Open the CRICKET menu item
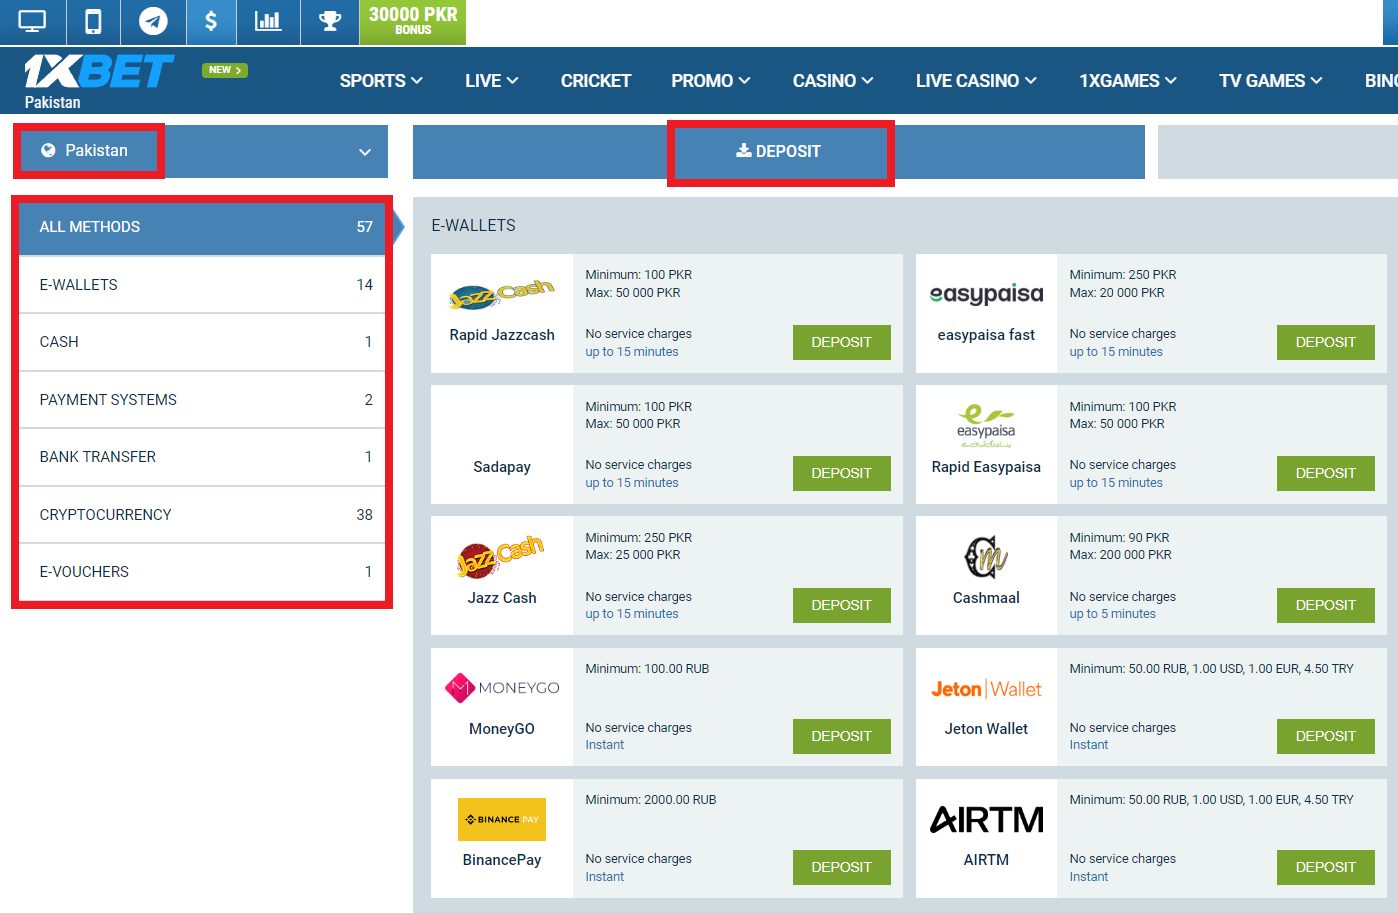Viewport: 1398px width, 913px height. tap(595, 81)
